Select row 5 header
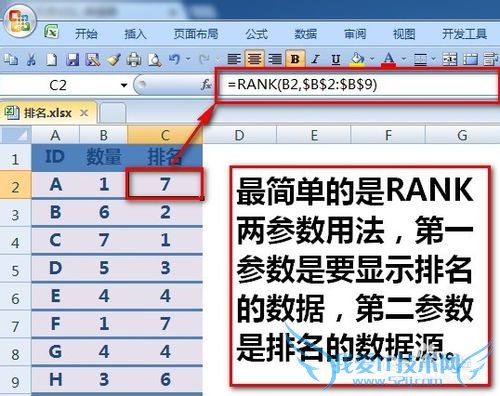 pyautogui.click(x=15, y=270)
